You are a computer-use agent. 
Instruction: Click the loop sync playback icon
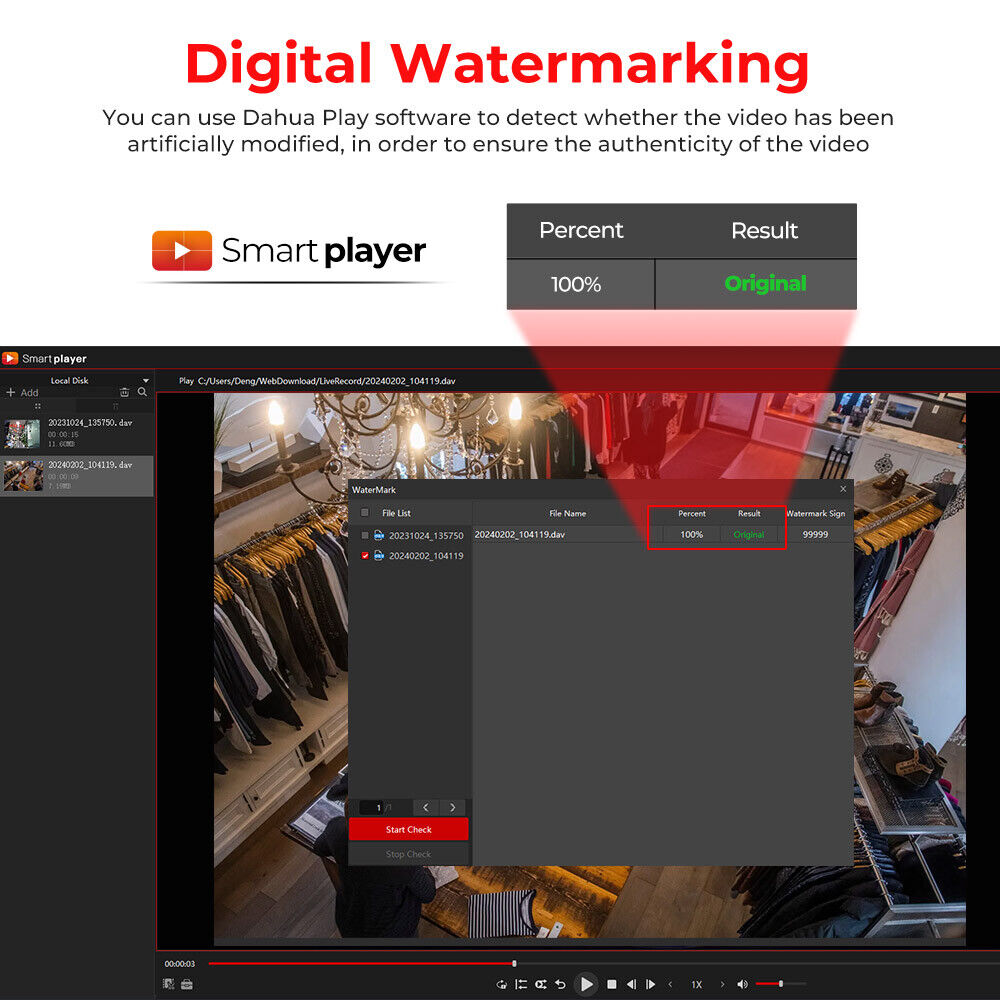[x=502, y=984]
